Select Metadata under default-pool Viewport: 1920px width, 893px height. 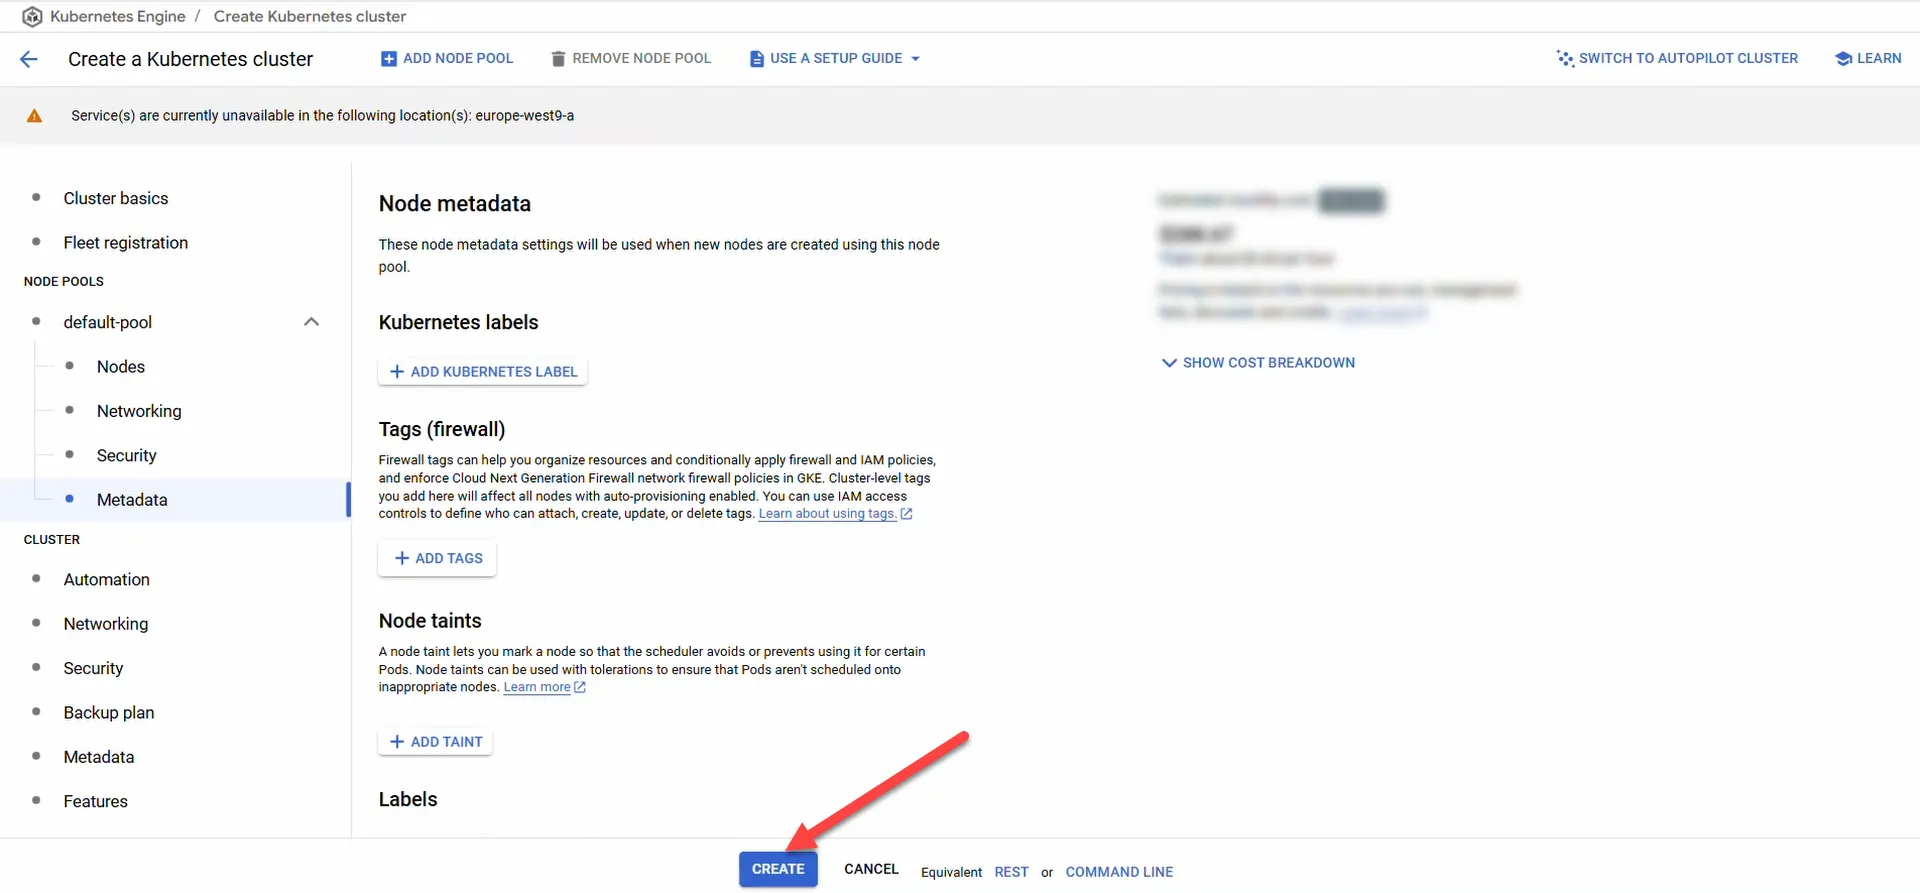point(132,500)
